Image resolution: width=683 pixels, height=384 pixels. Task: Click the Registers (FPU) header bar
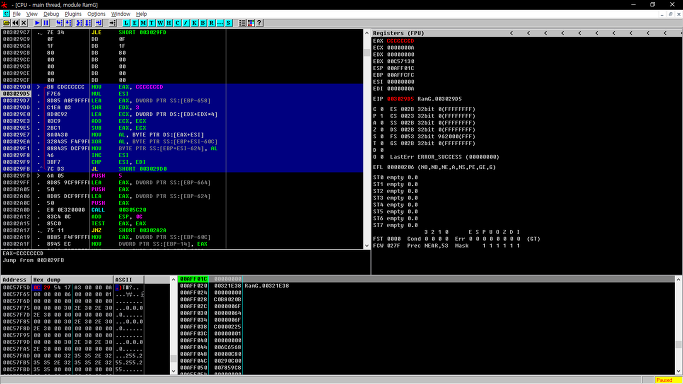[x=527, y=33]
